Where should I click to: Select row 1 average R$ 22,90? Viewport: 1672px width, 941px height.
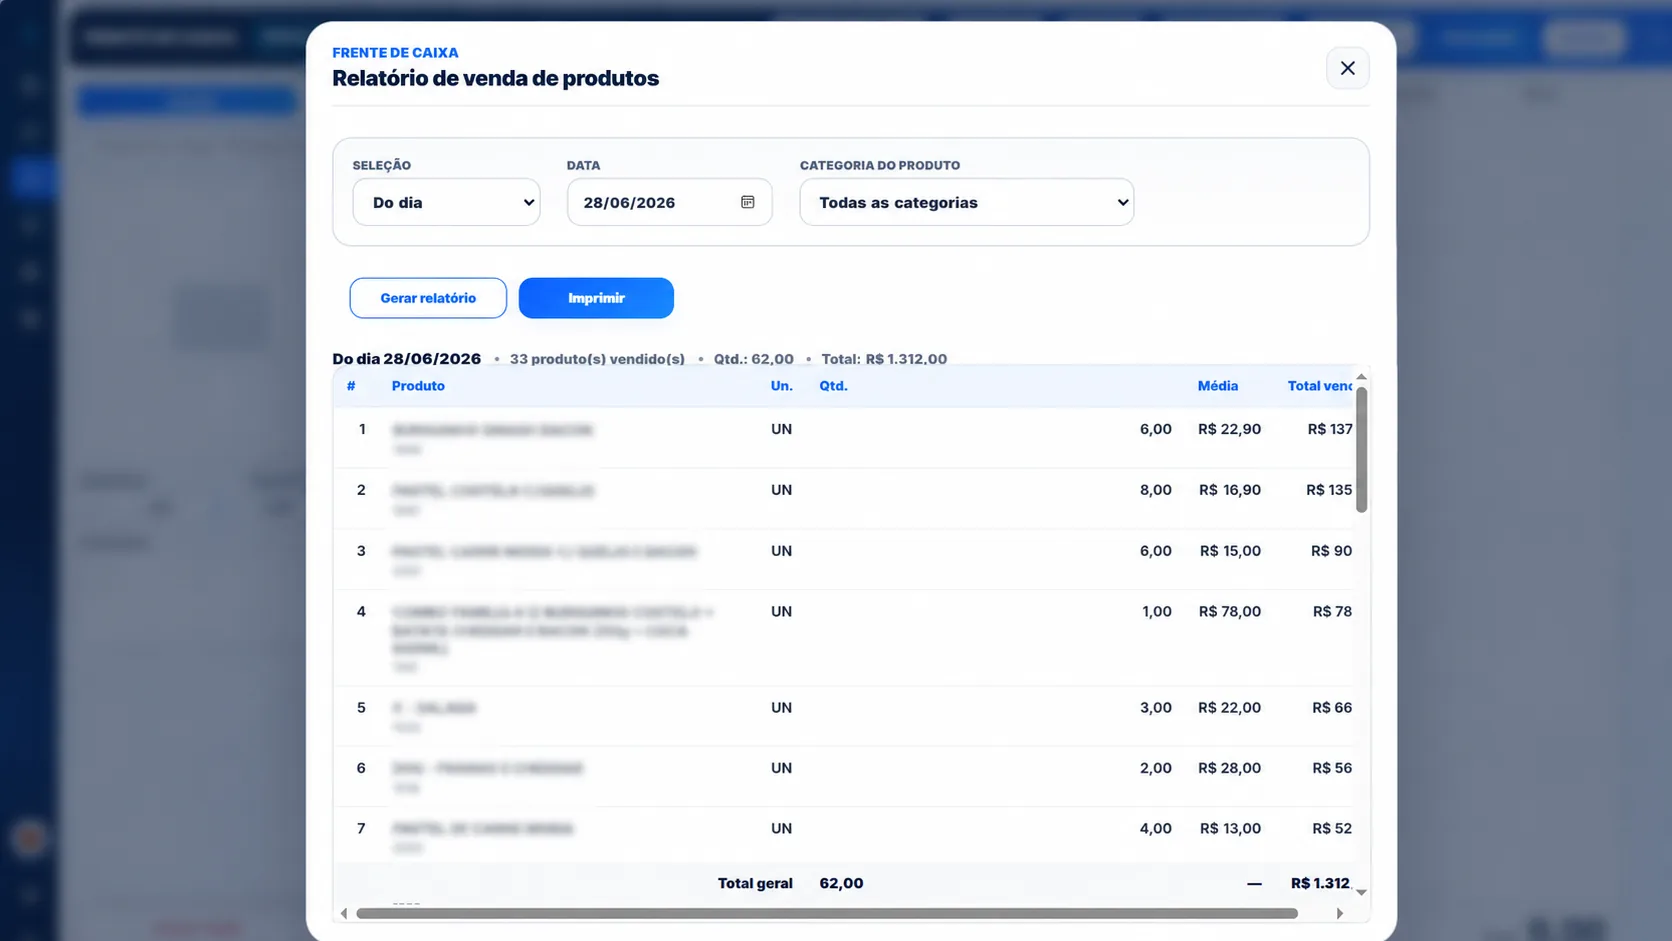pyautogui.click(x=1229, y=429)
